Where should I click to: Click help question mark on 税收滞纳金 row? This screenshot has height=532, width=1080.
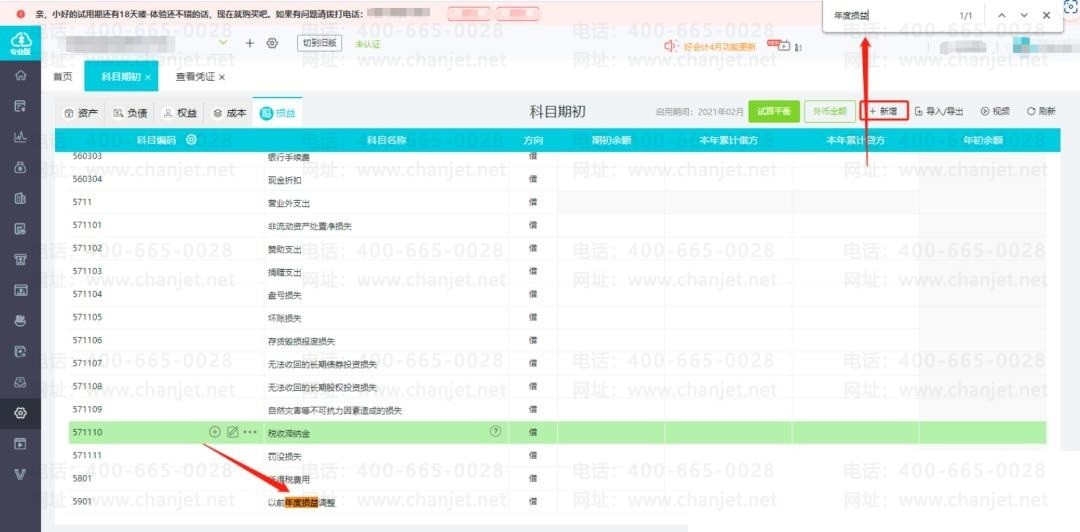[x=495, y=432]
